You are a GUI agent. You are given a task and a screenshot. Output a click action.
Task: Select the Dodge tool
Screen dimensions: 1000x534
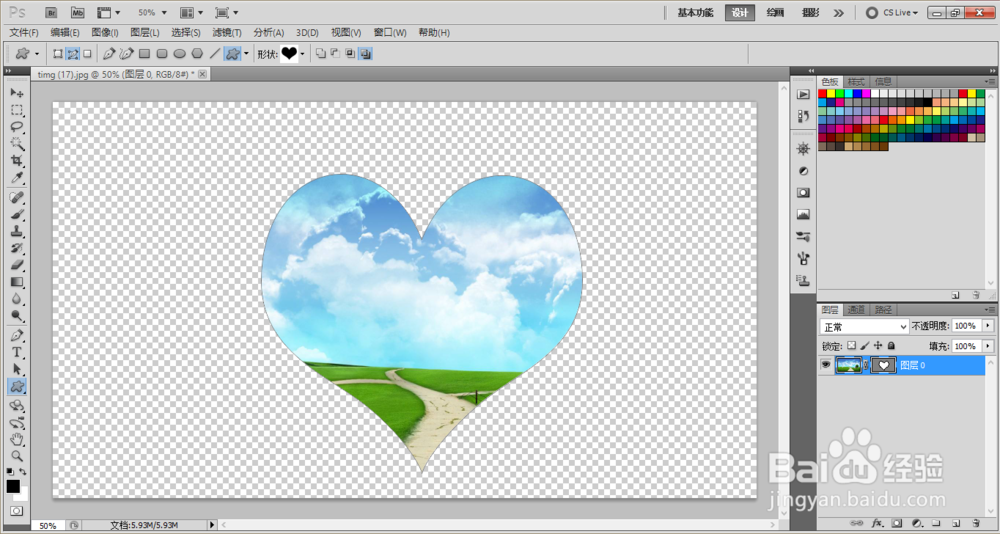pyautogui.click(x=17, y=315)
